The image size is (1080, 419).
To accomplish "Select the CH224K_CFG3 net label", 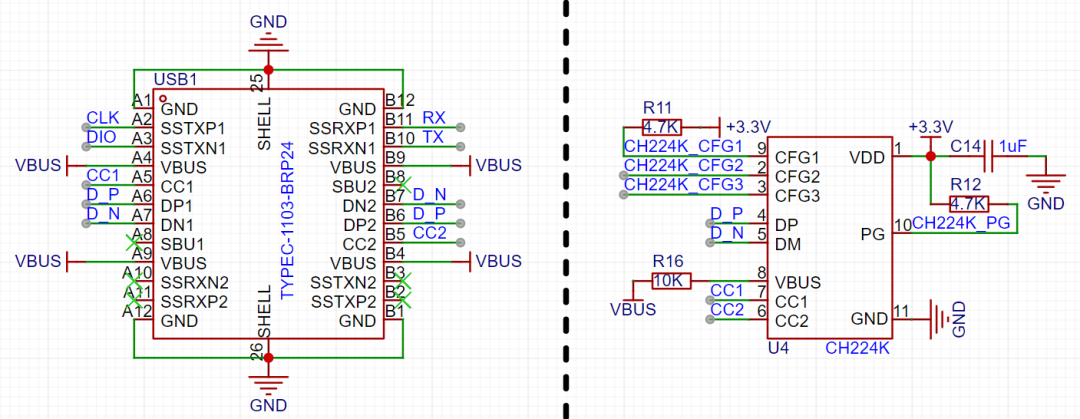I will tap(683, 185).
